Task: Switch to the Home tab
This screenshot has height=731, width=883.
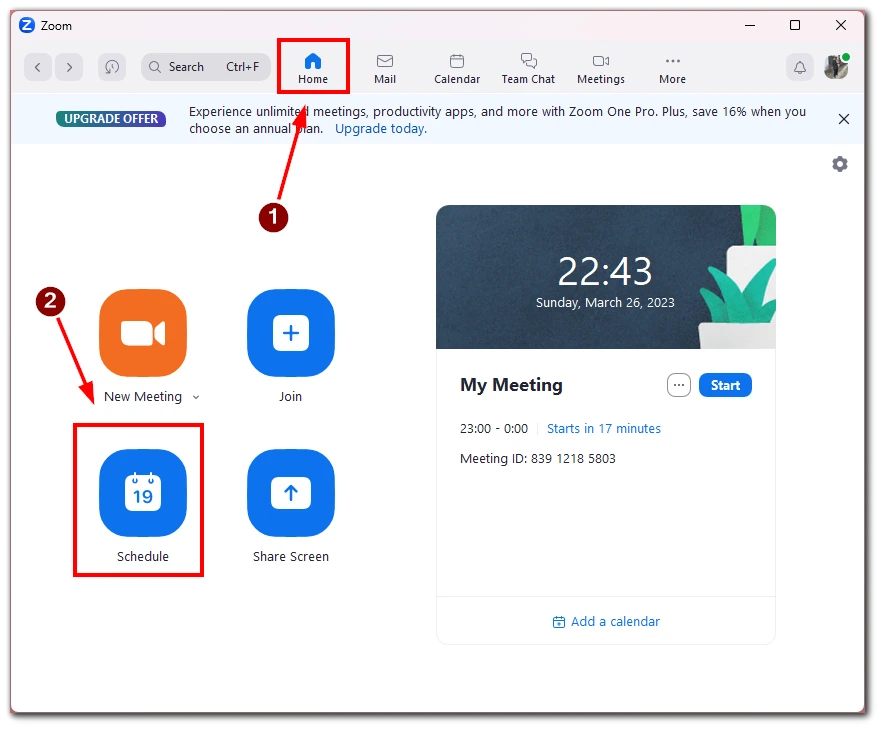Action: point(313,68)
